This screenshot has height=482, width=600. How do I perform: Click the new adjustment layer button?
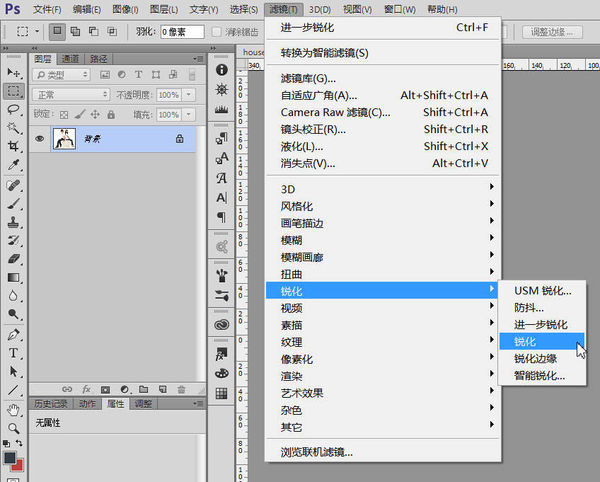pyautogui.click(x=124, y=389)
